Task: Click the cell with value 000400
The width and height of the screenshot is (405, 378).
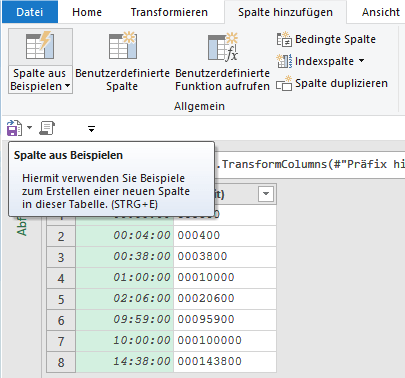Action: click(225, 235)
